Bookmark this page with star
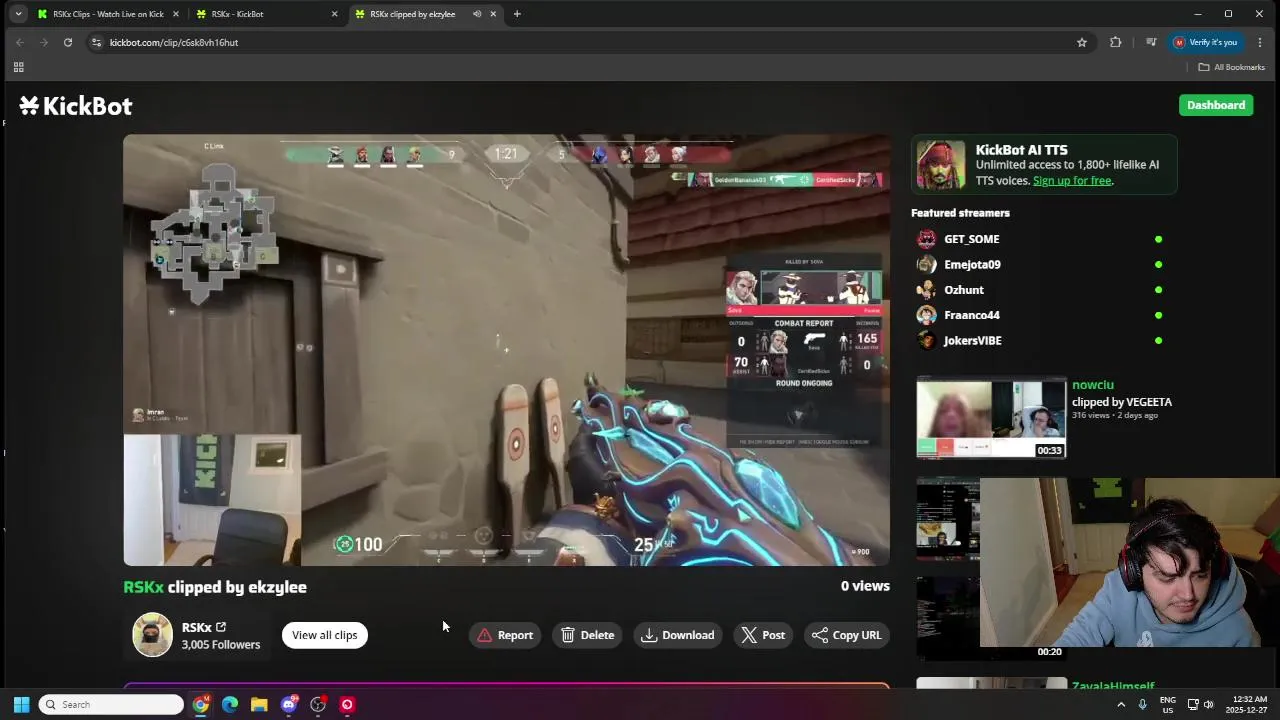 [1081, 42]
